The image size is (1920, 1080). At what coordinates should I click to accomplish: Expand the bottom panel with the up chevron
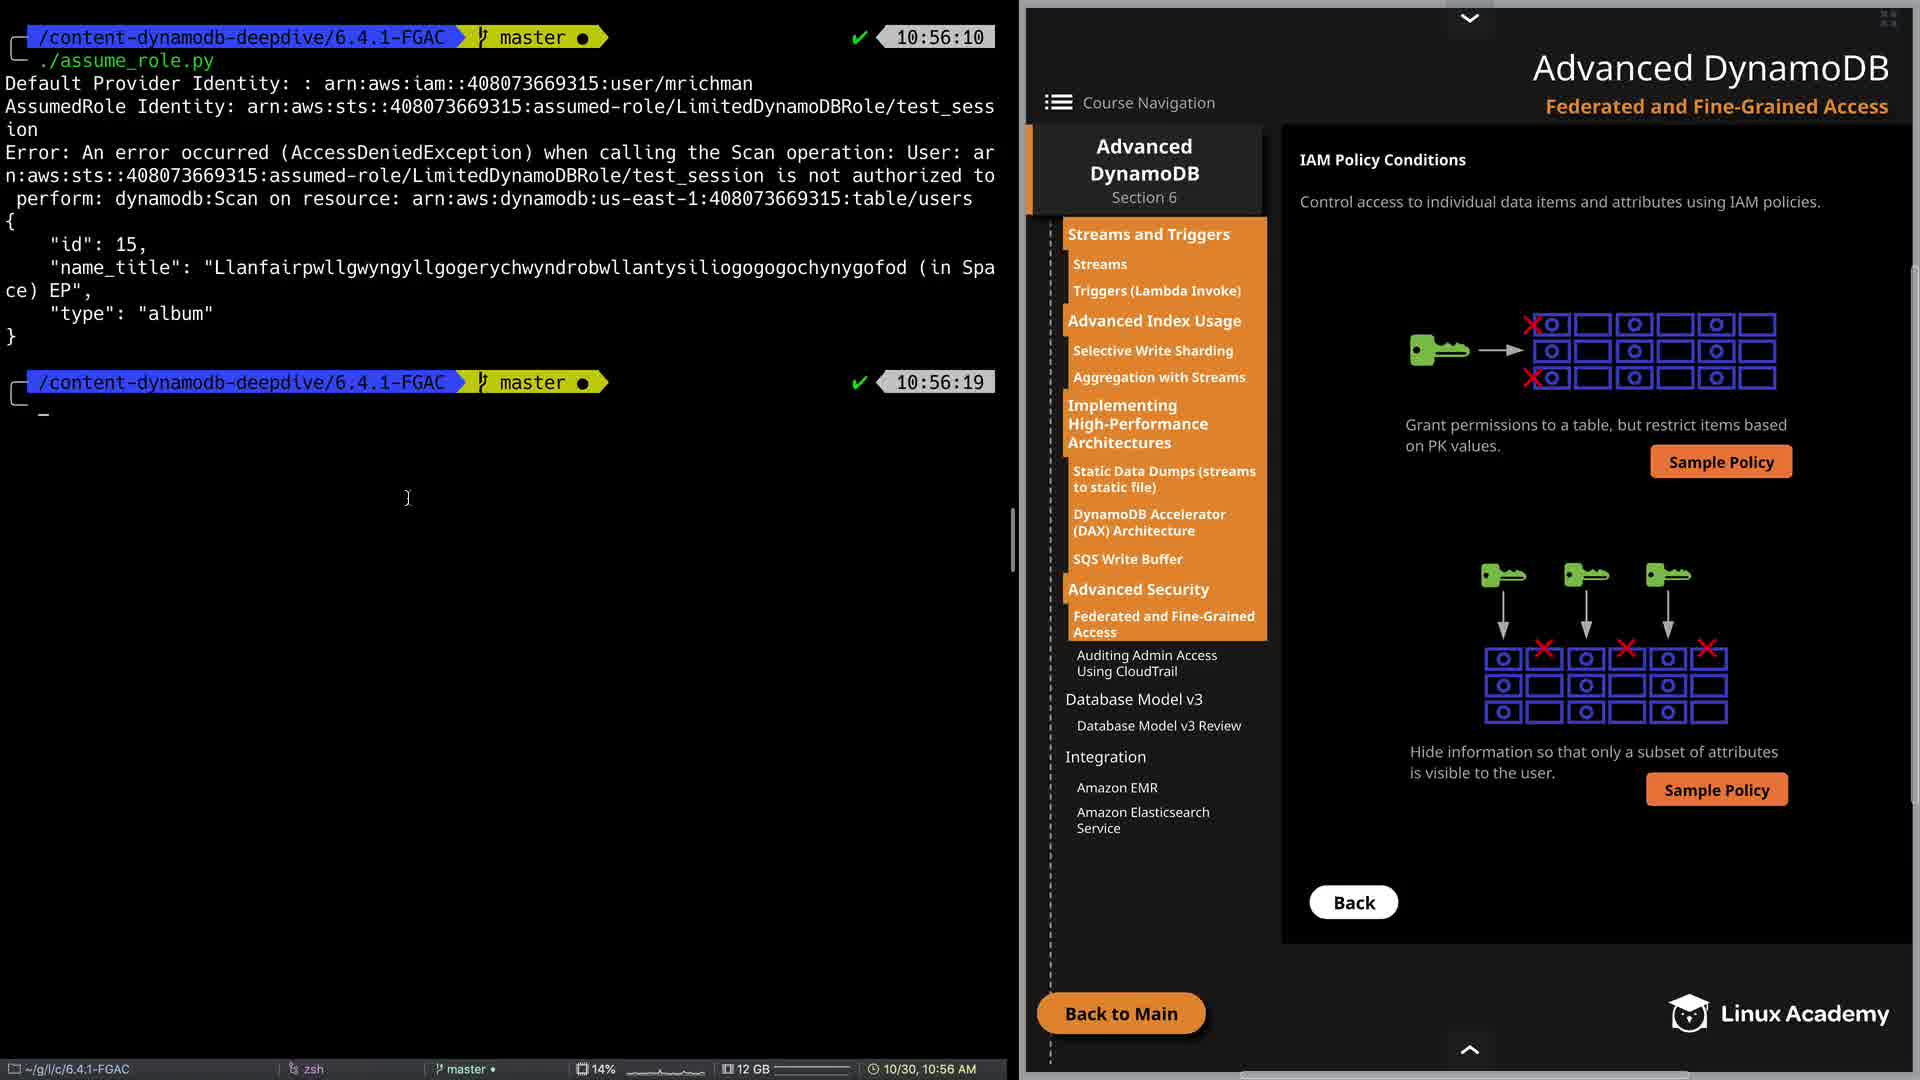click(1469, 1049)
